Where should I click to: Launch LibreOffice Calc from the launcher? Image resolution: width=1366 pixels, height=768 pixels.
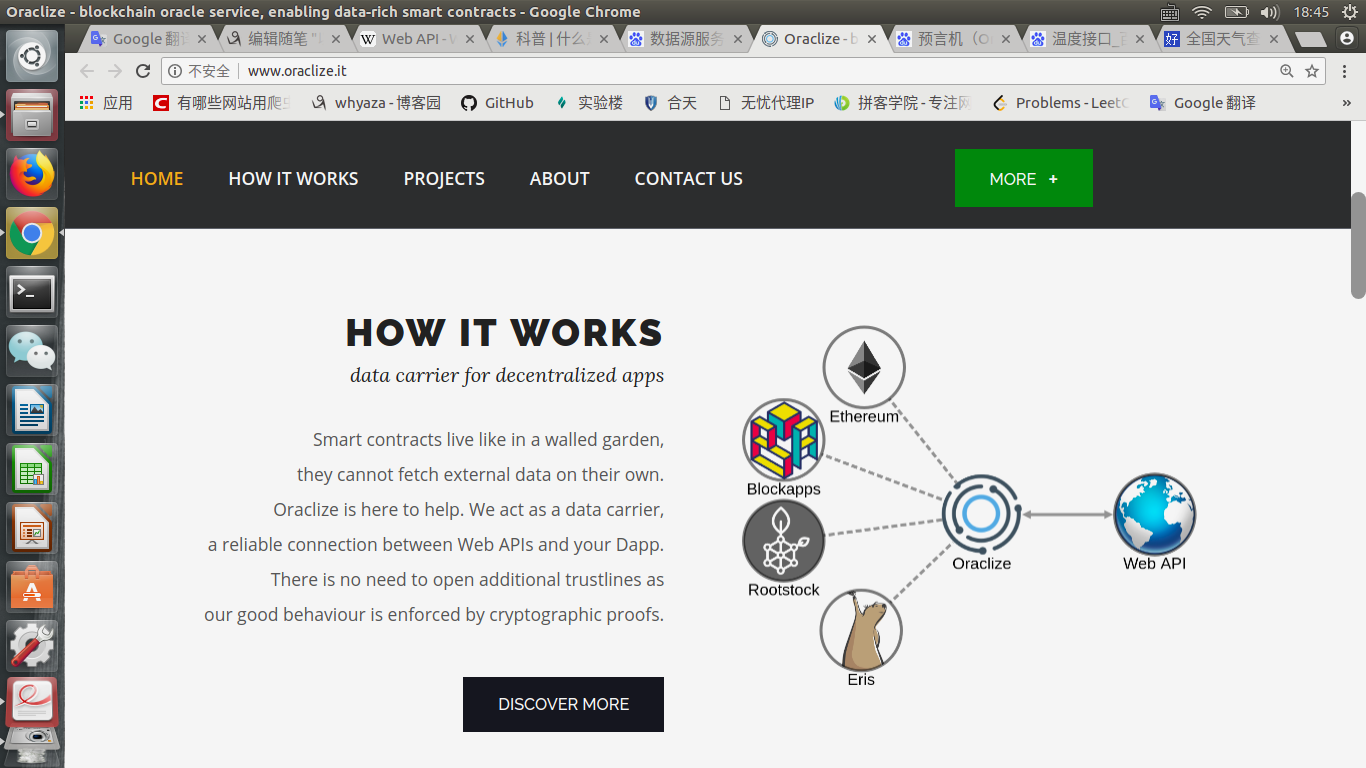32,469
